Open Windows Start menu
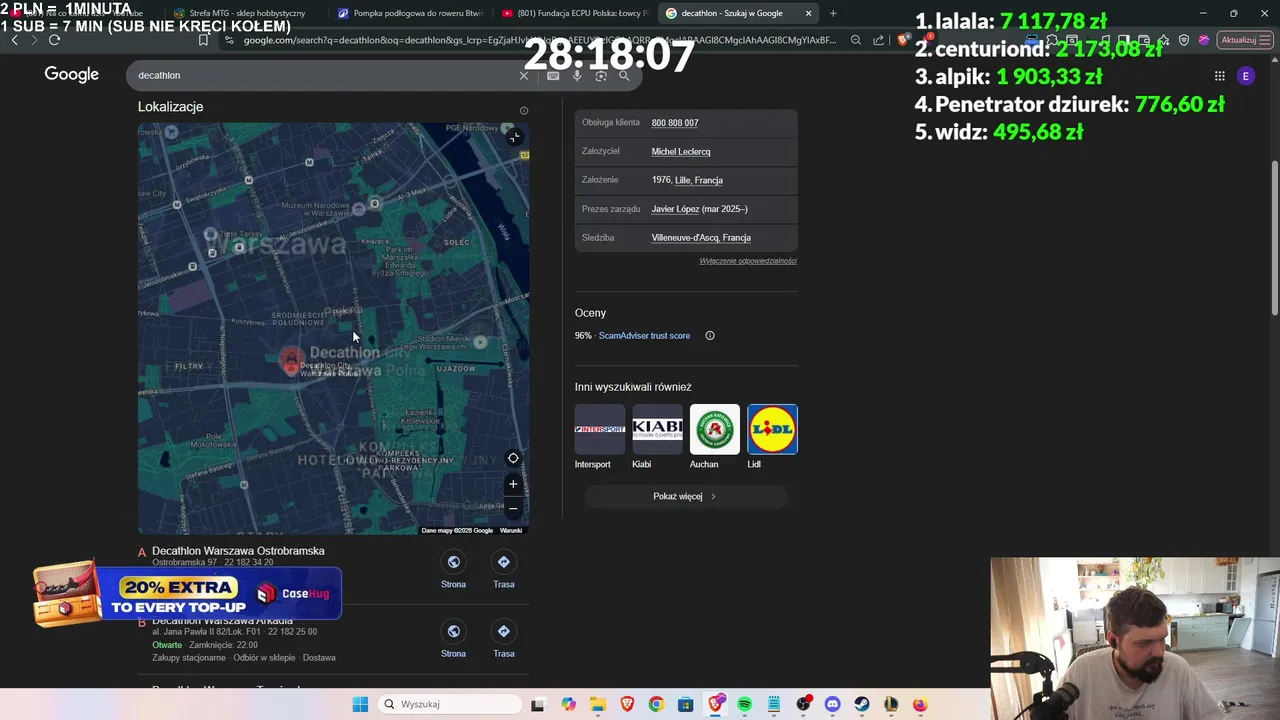Viewport: 1280px width, 720px height. tap(360, 704)
